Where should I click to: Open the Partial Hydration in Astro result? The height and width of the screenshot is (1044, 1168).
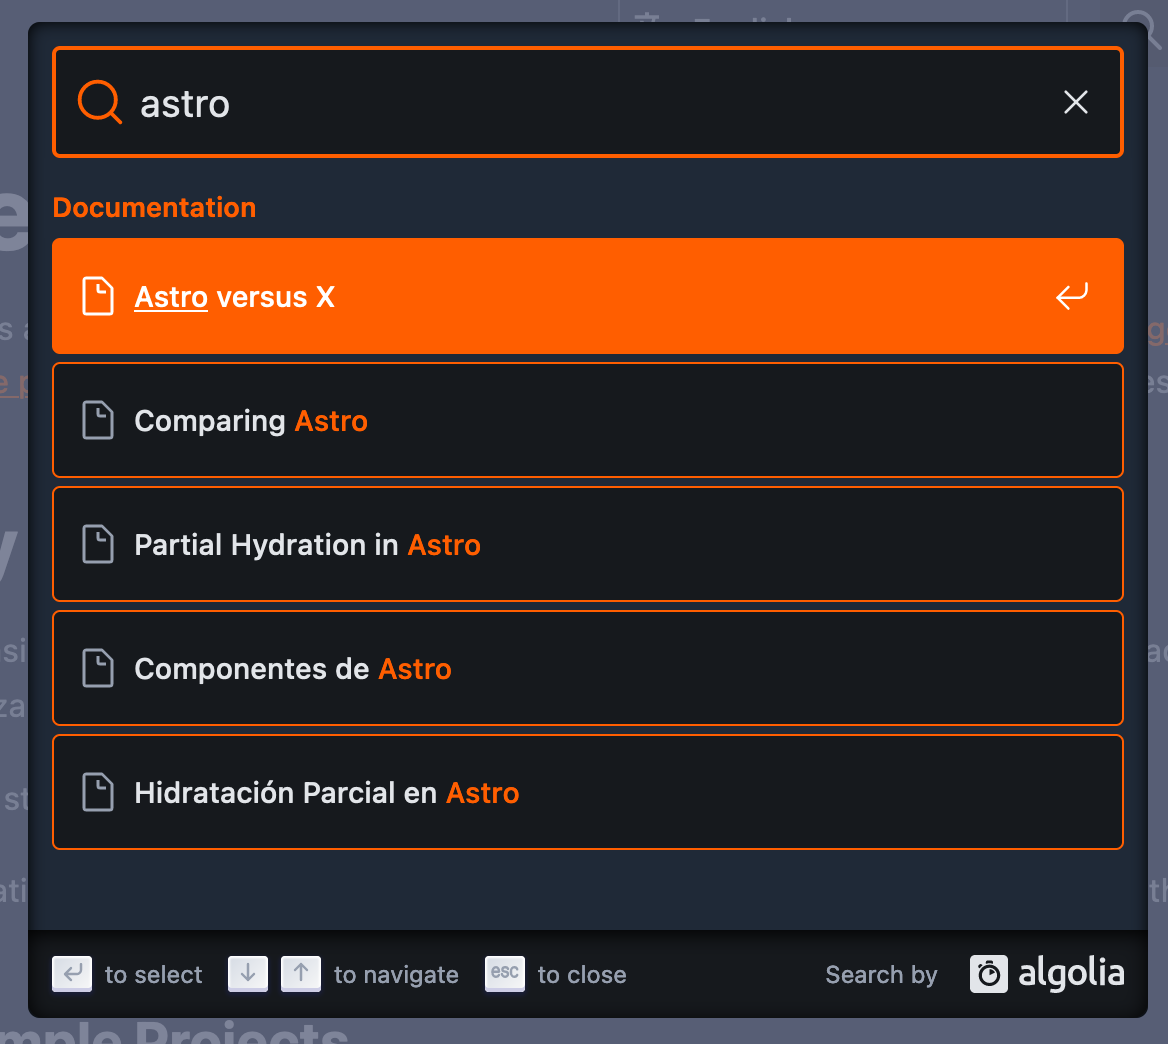(x=587, y=544)
